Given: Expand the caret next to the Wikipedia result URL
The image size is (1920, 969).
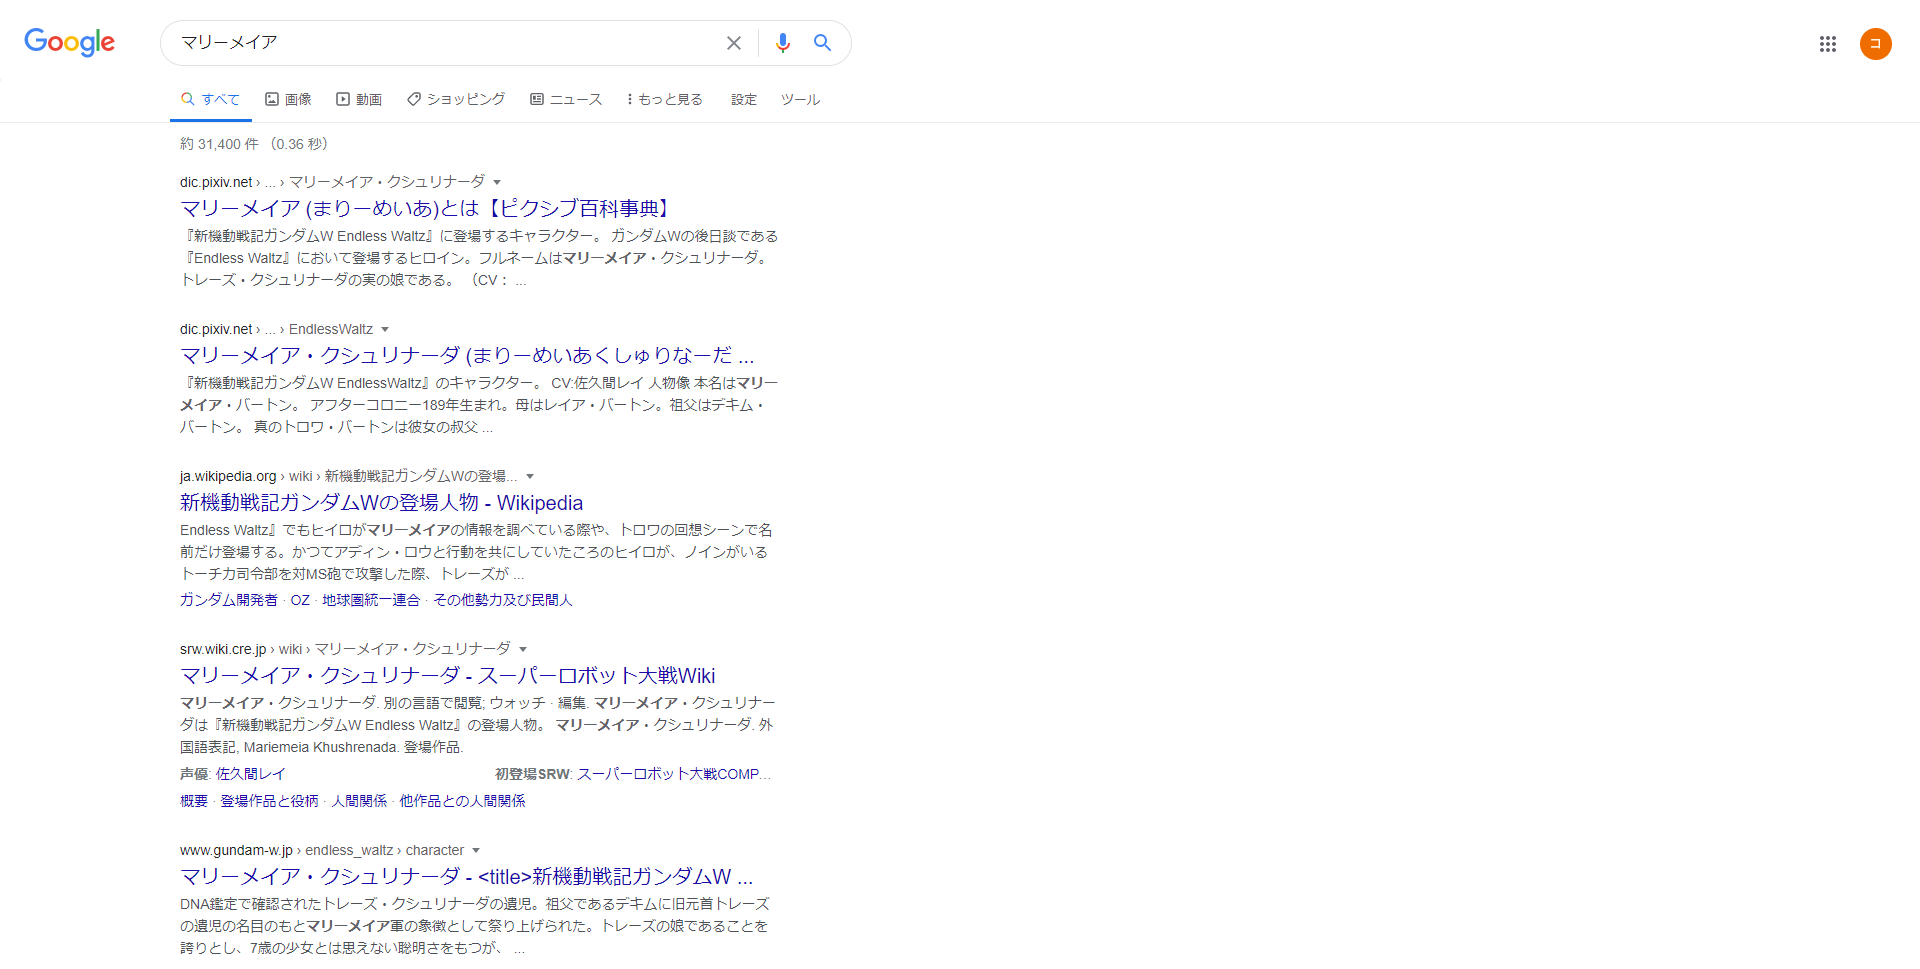Looking at the screenshot, I should coord(530,476).
